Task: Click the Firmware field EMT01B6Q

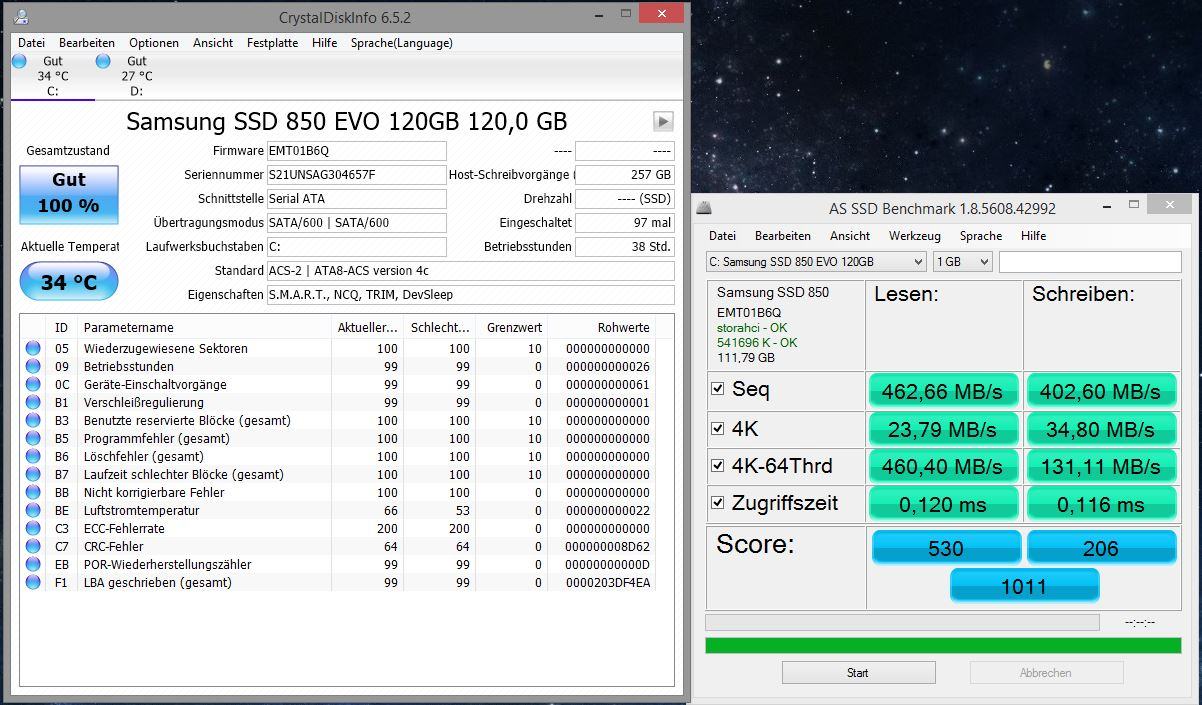Action: coord(357,151)
